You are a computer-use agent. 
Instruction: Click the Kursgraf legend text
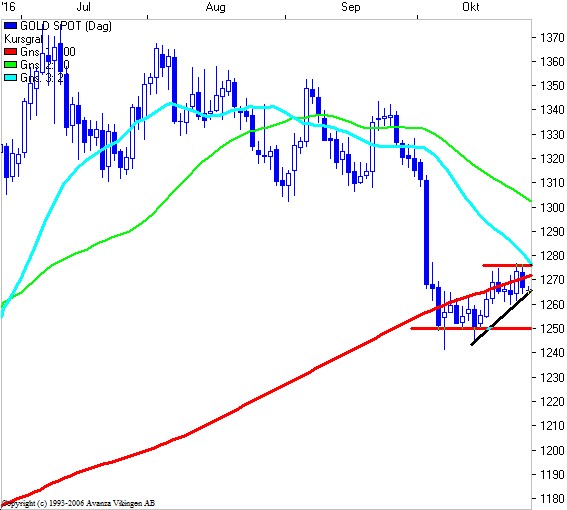click(x=24, y=39)
